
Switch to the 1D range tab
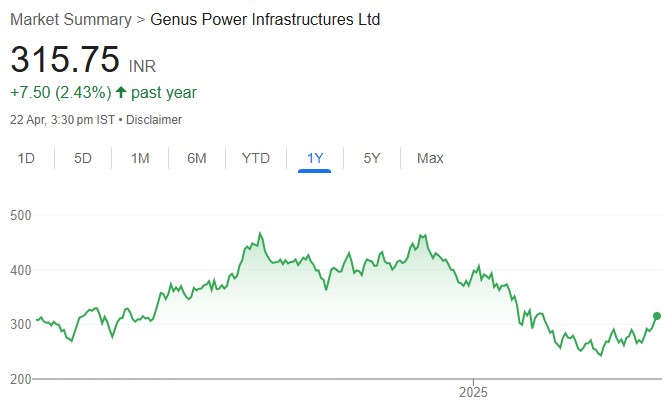27,158
